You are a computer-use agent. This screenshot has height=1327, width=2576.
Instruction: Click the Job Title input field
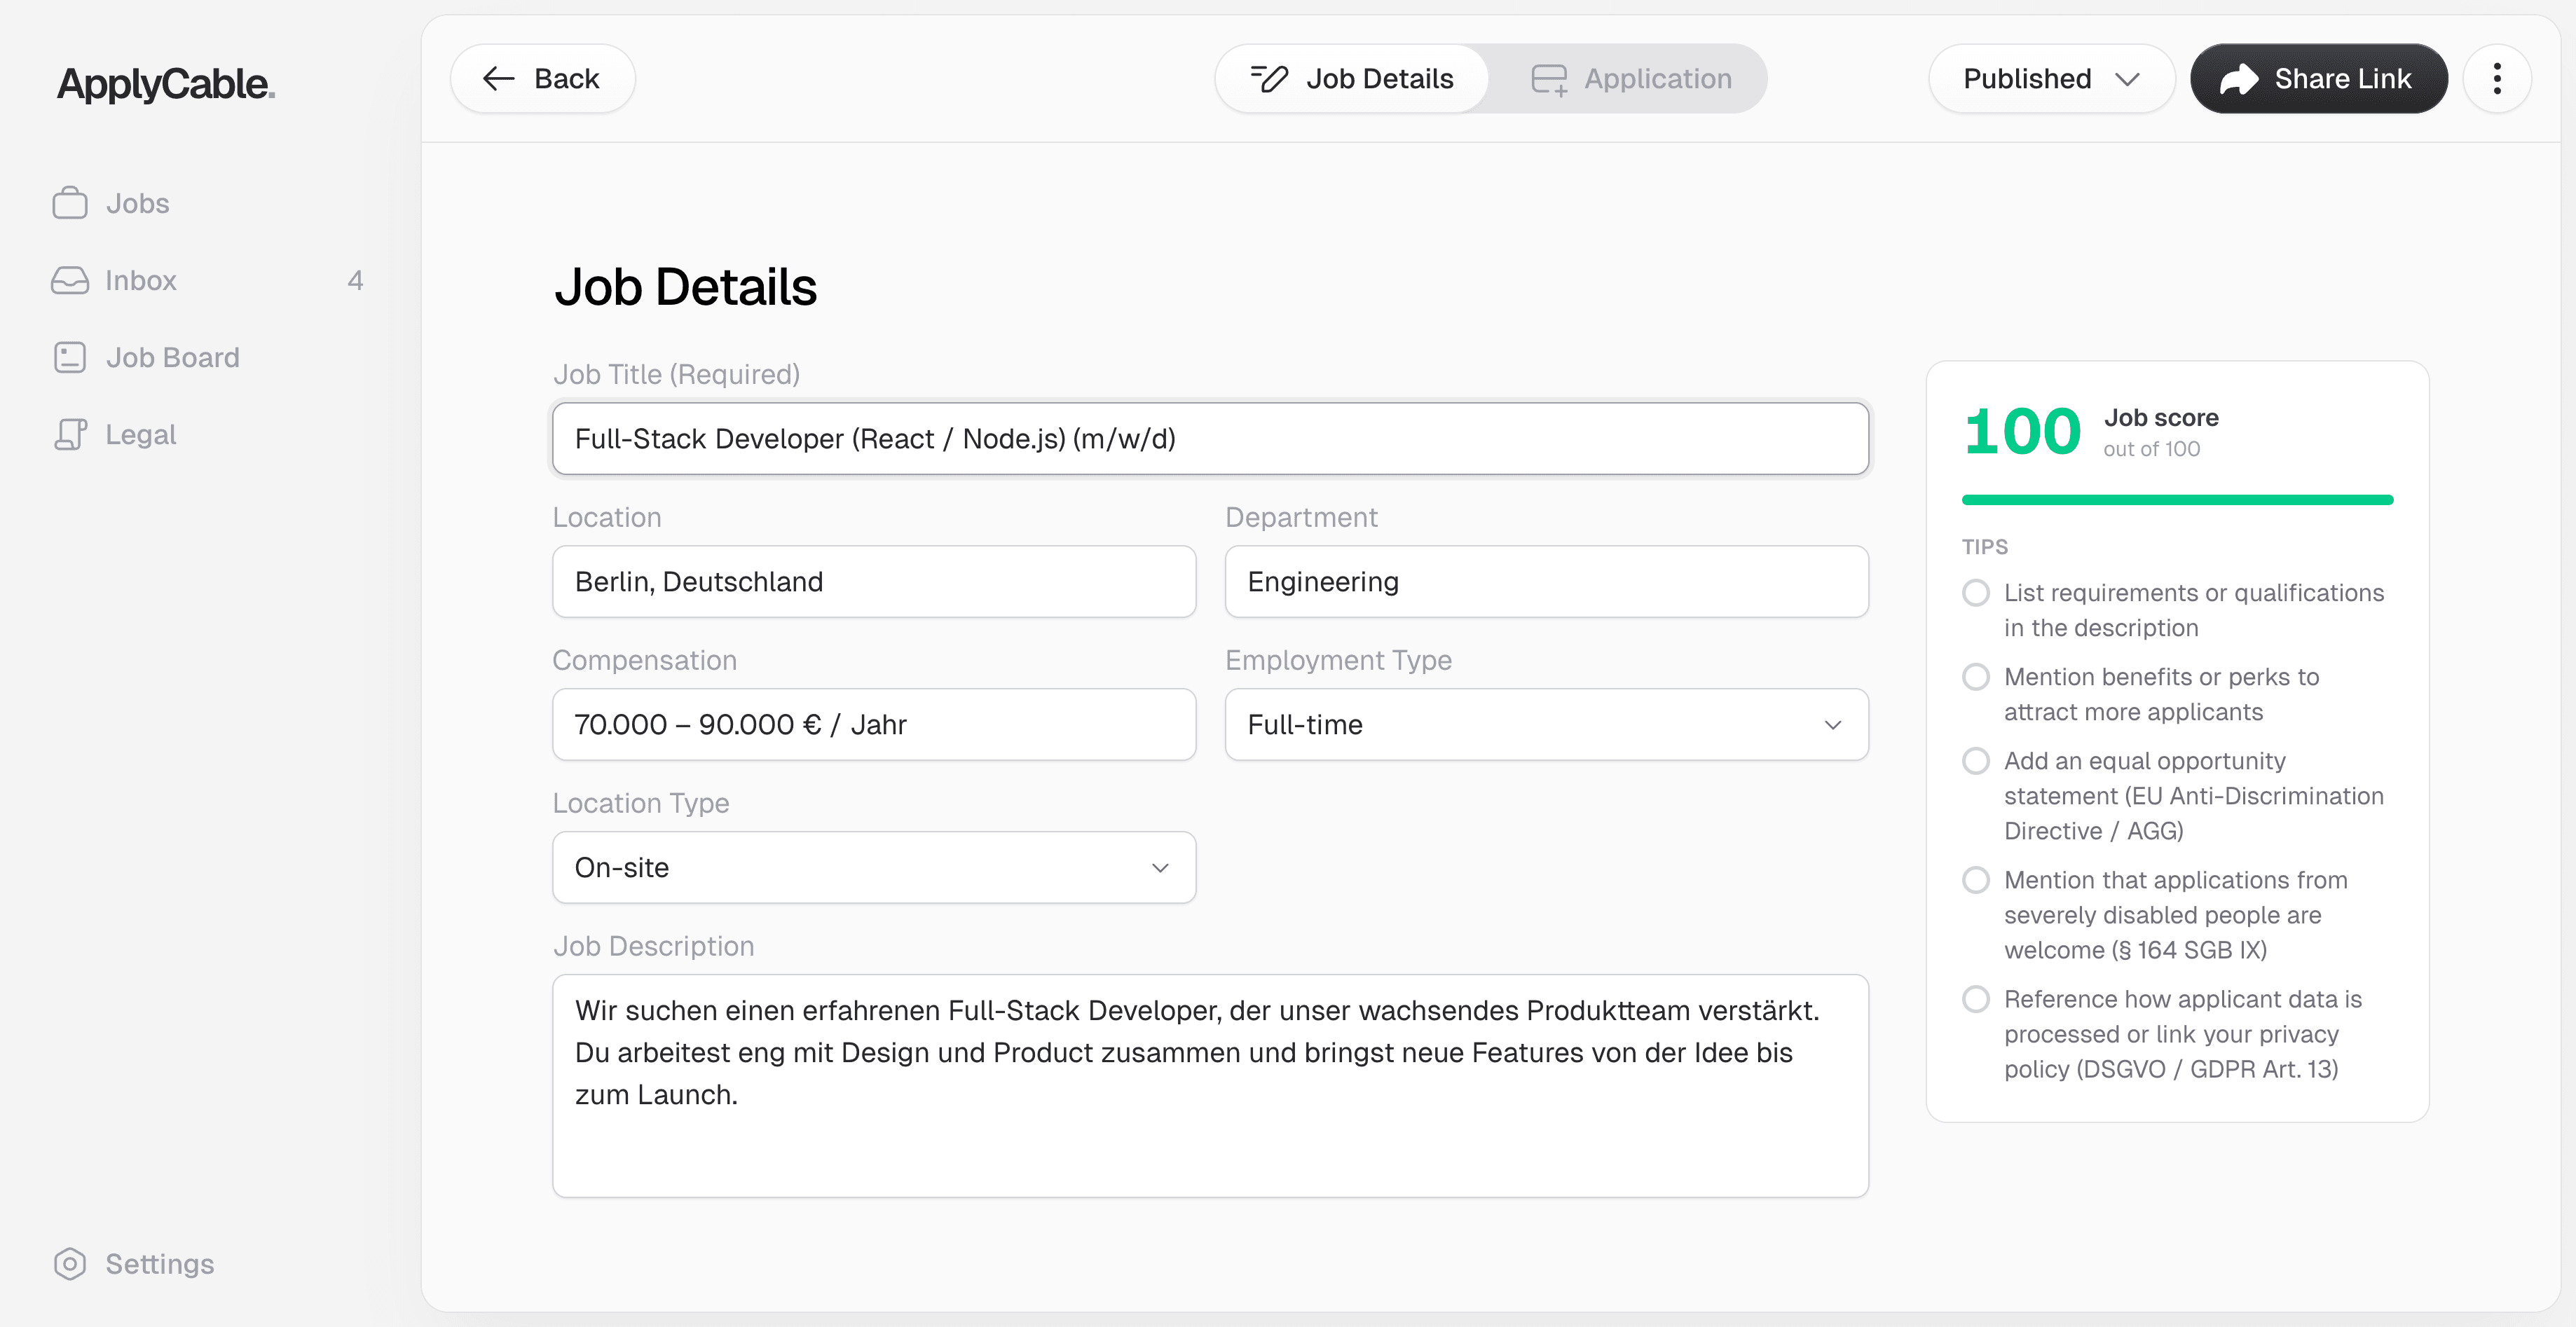[x=1210, y=438]
